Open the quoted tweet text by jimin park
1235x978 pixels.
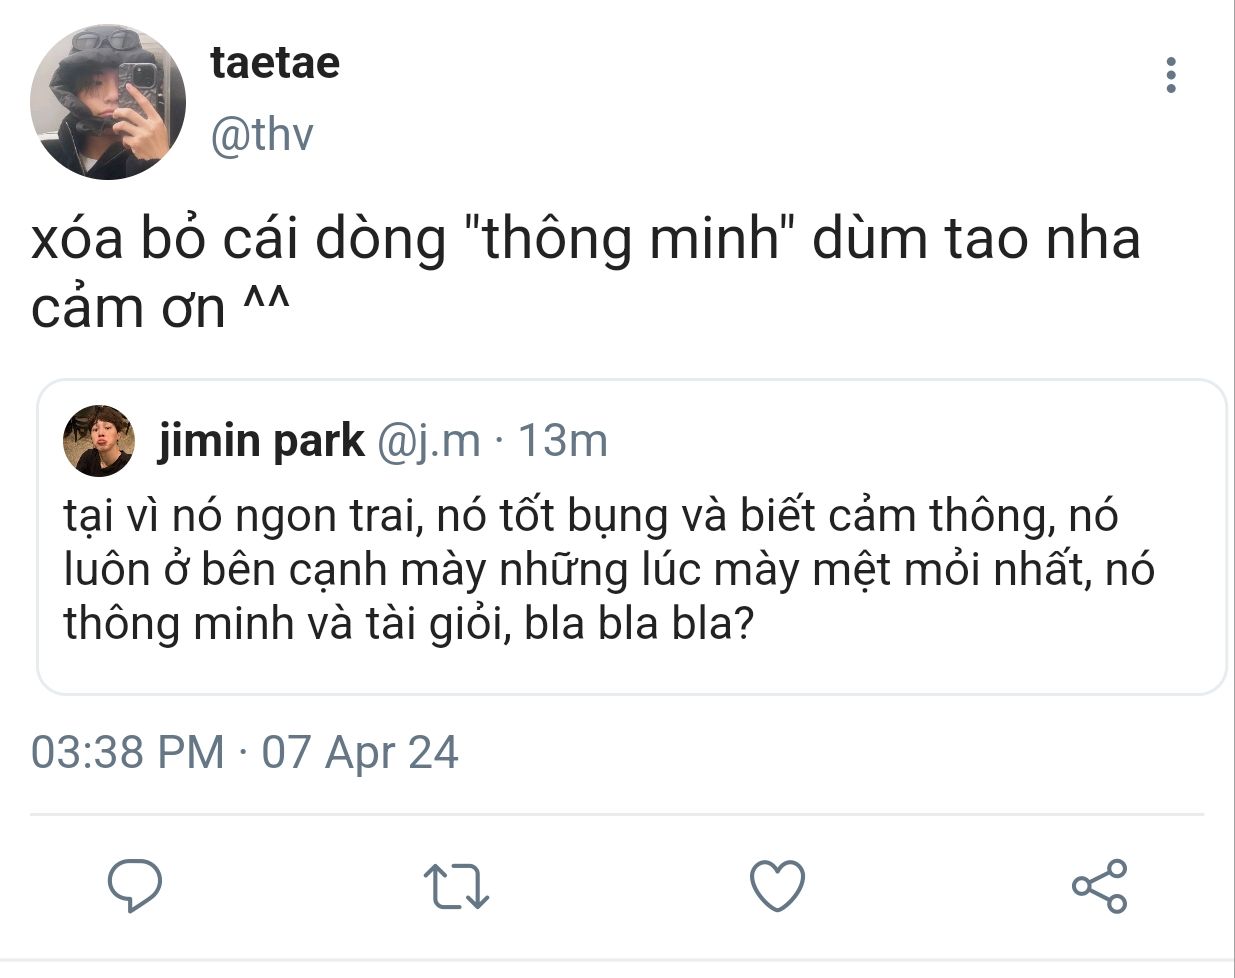click(x=609, y=570)
